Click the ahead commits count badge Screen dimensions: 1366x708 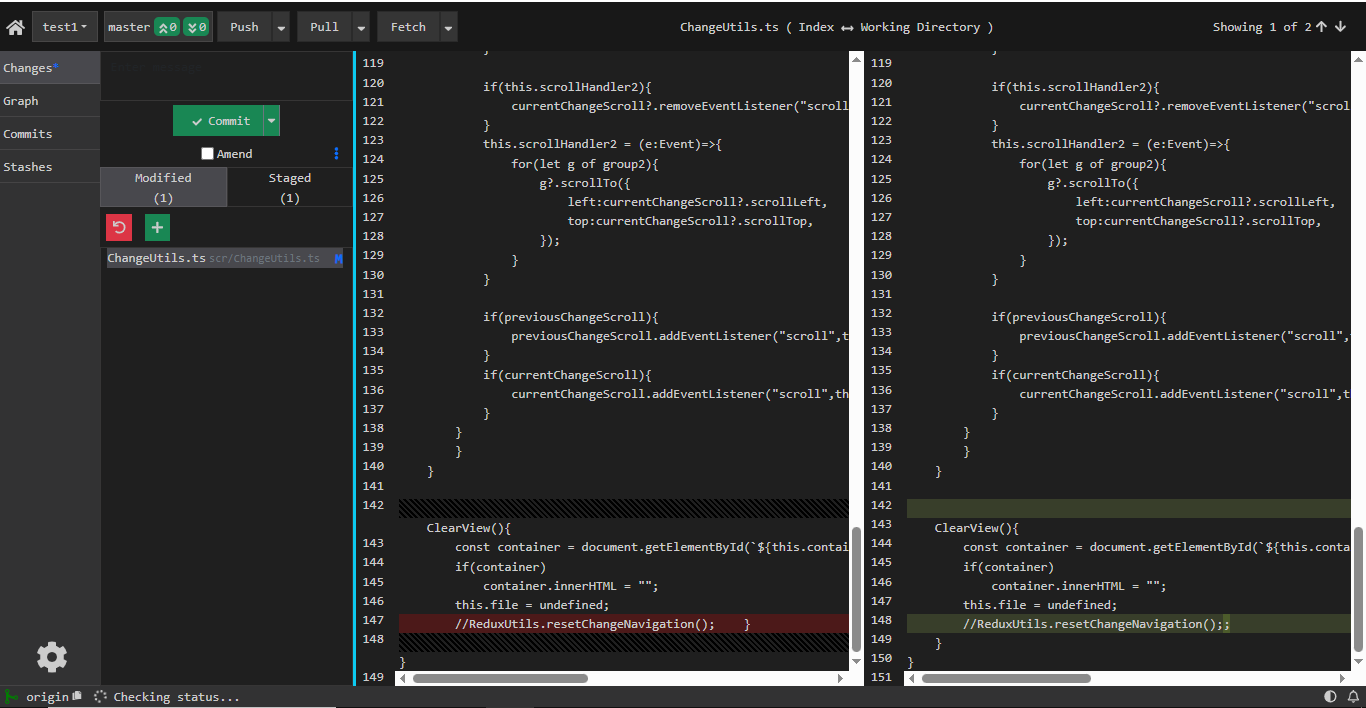(x=167, y=27)
